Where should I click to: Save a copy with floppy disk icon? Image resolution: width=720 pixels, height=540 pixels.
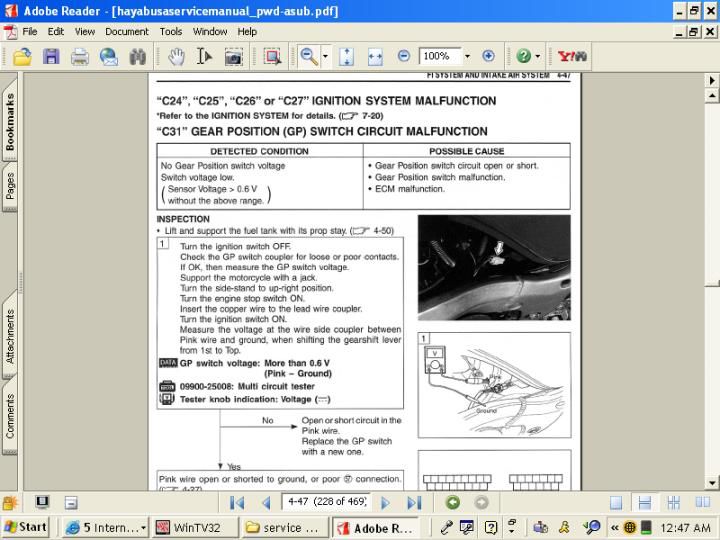[x=51, y=57]
